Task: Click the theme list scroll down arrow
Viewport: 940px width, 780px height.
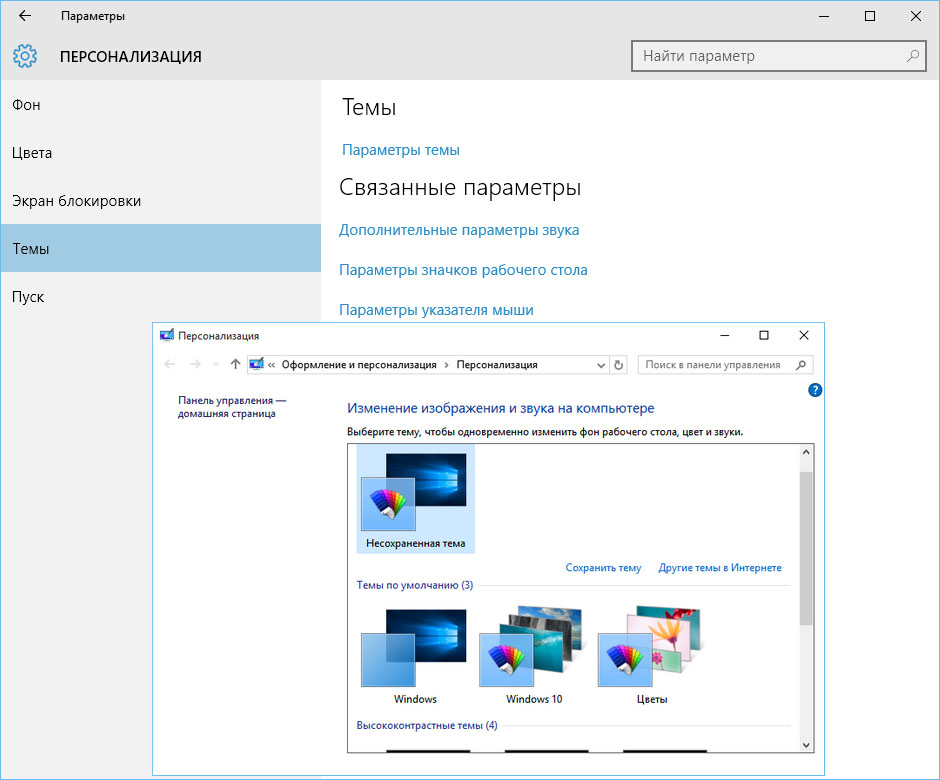Action: tap(806, 745)
